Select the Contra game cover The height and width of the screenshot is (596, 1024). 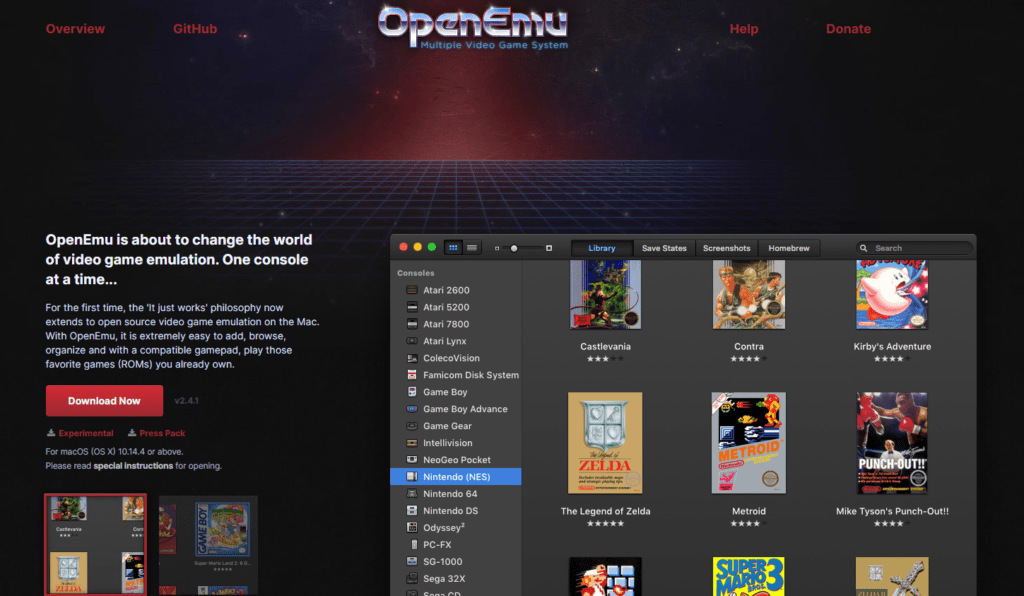(748, 294)
